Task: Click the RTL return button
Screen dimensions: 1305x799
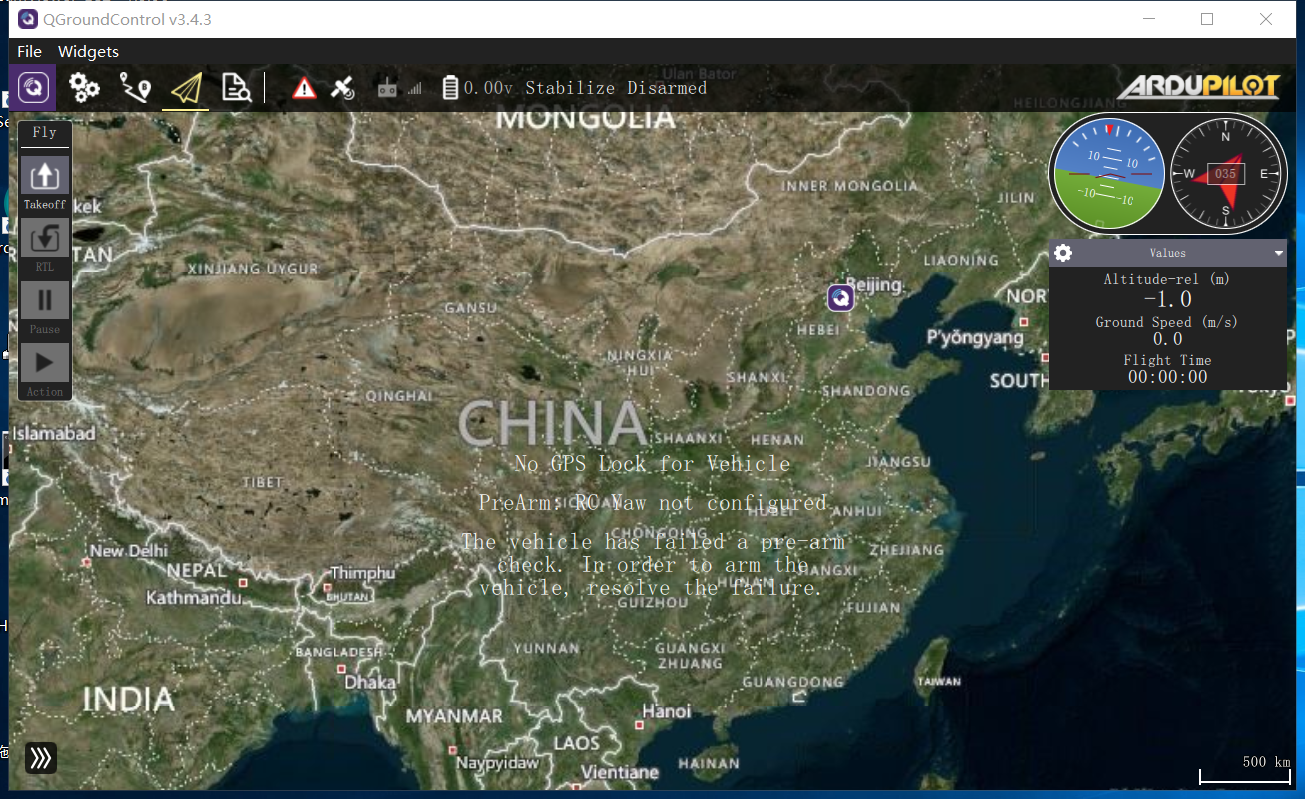Action: pos(45,245)
